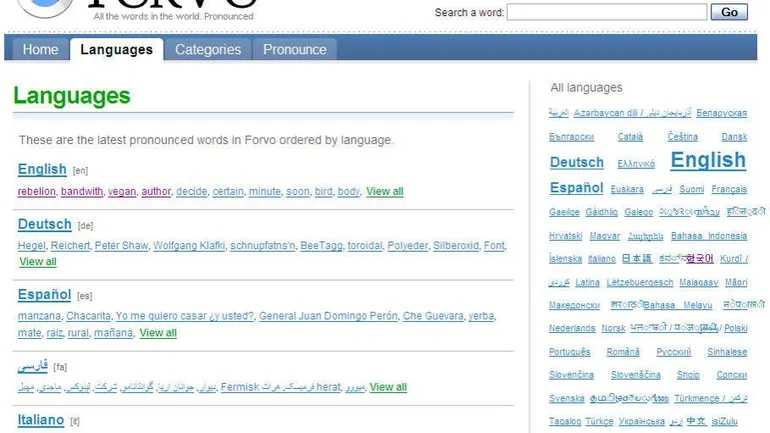
Task: Open the word link 'vegan'
Action: pos(122,191)
